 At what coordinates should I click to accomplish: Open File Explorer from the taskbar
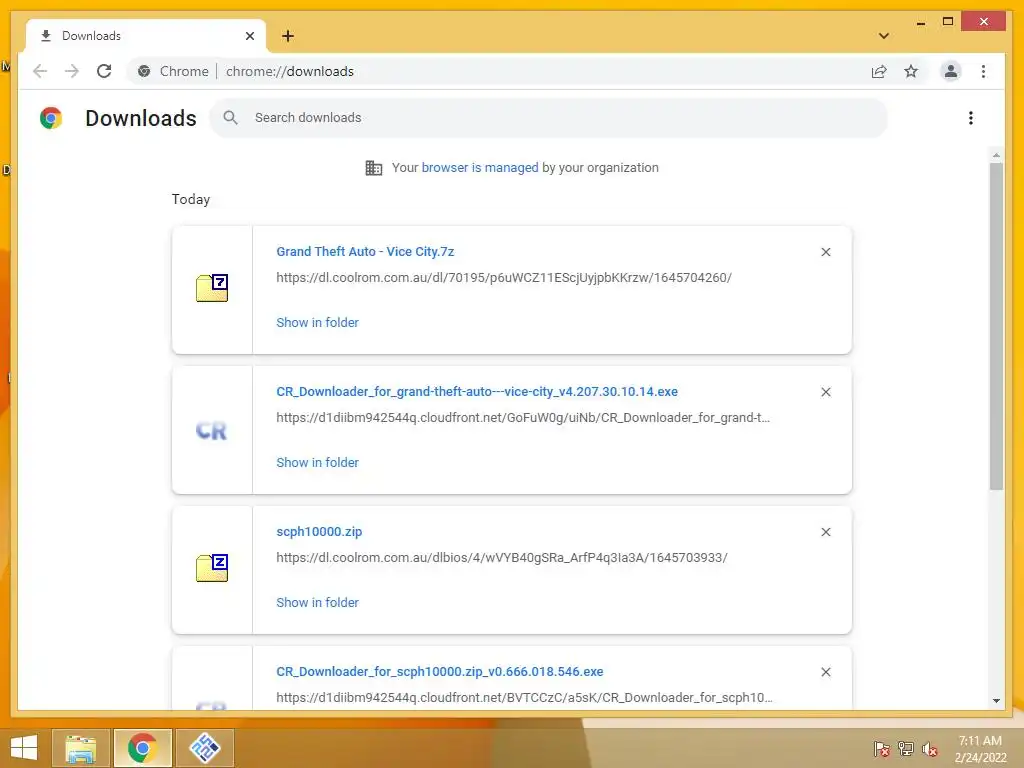81,748
